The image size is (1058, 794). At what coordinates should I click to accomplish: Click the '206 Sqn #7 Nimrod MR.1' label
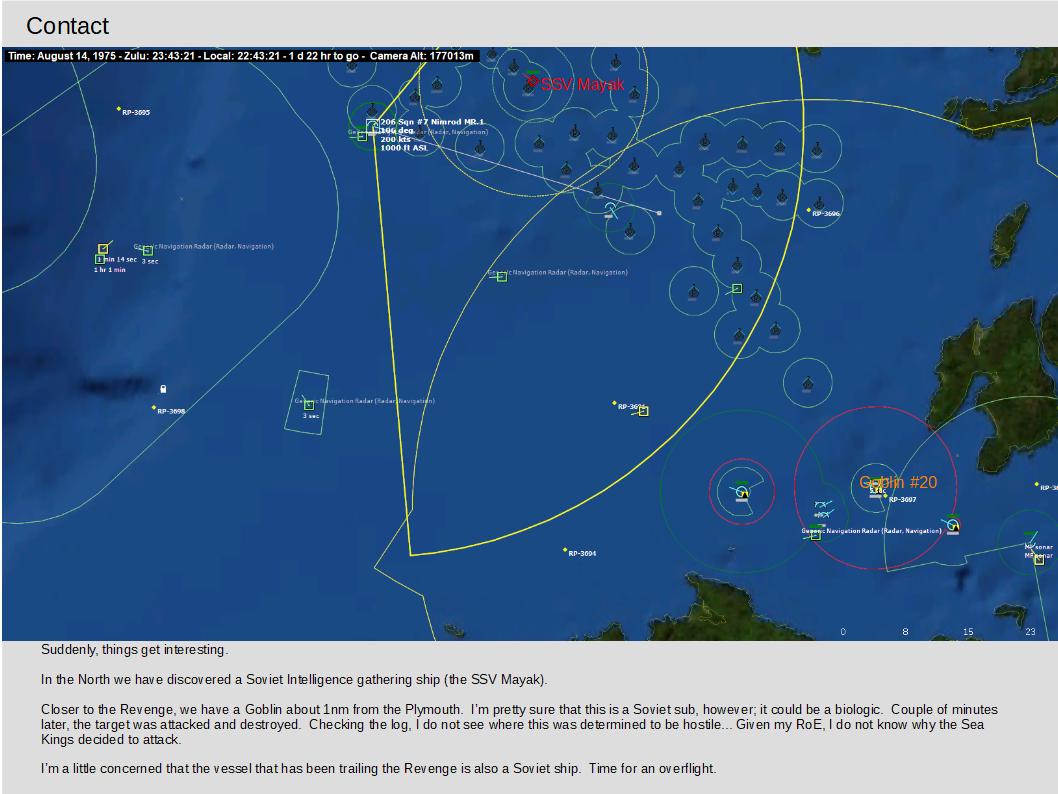tap(432, 122)
